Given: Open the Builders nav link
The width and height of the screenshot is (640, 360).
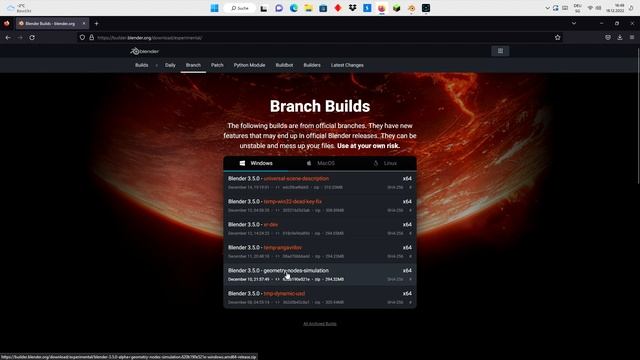Looking at the screenshot, I should [x=312, y=65].
